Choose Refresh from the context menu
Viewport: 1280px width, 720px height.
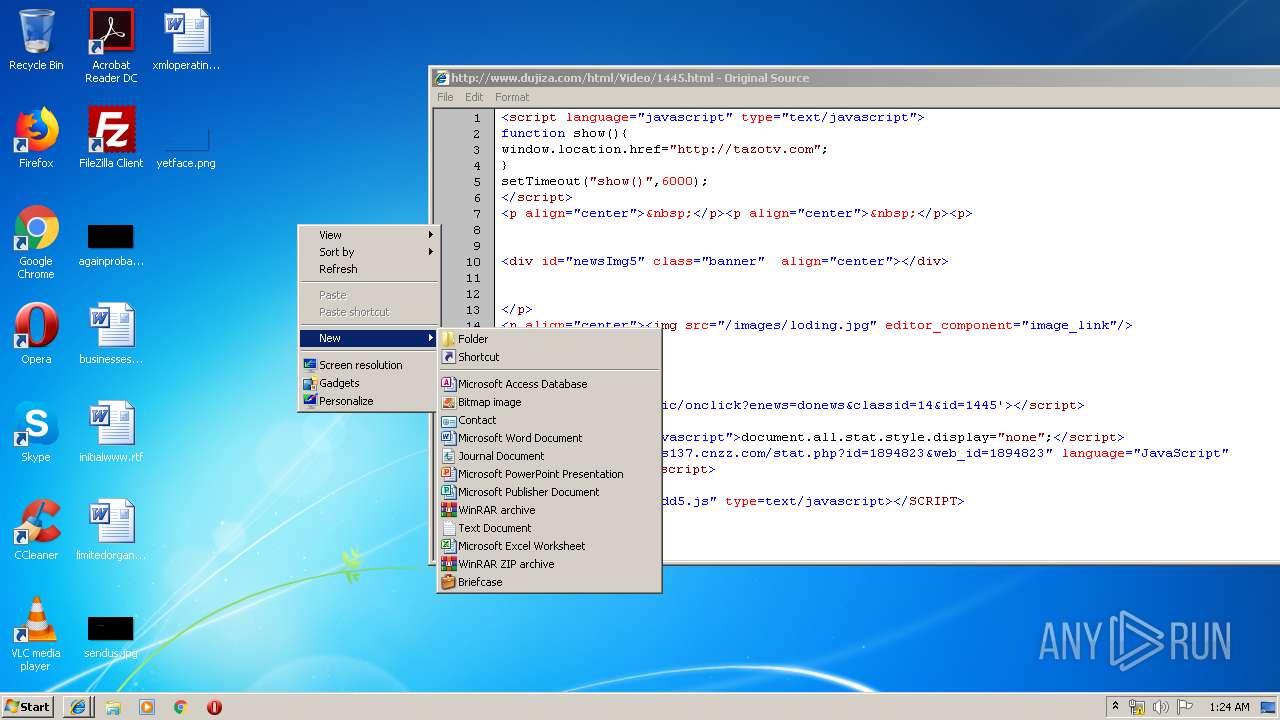(x=369, y=269)
